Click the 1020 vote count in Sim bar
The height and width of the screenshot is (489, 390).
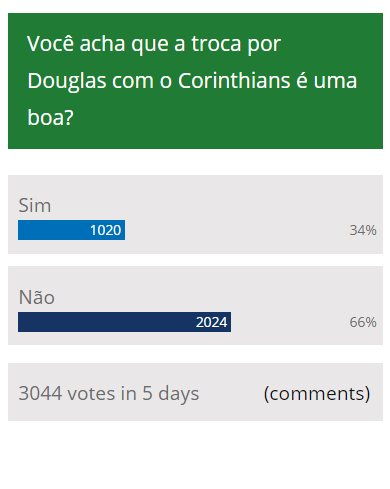105,230
